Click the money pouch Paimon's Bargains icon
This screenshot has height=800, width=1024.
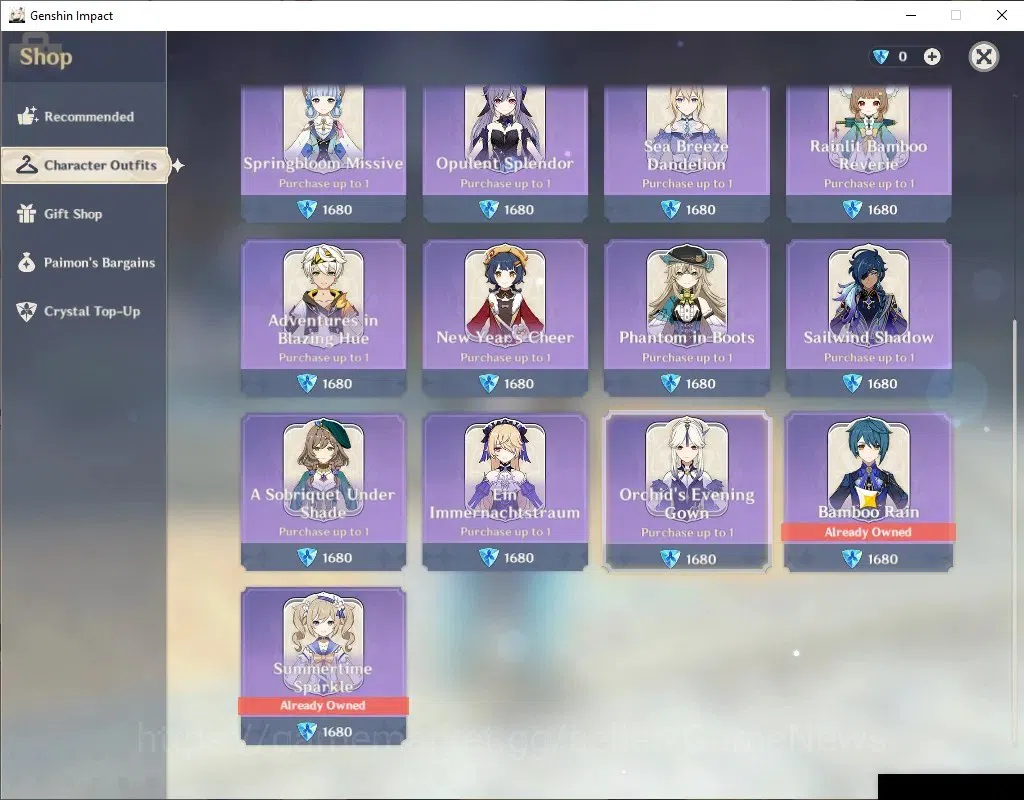click(27, 263)
